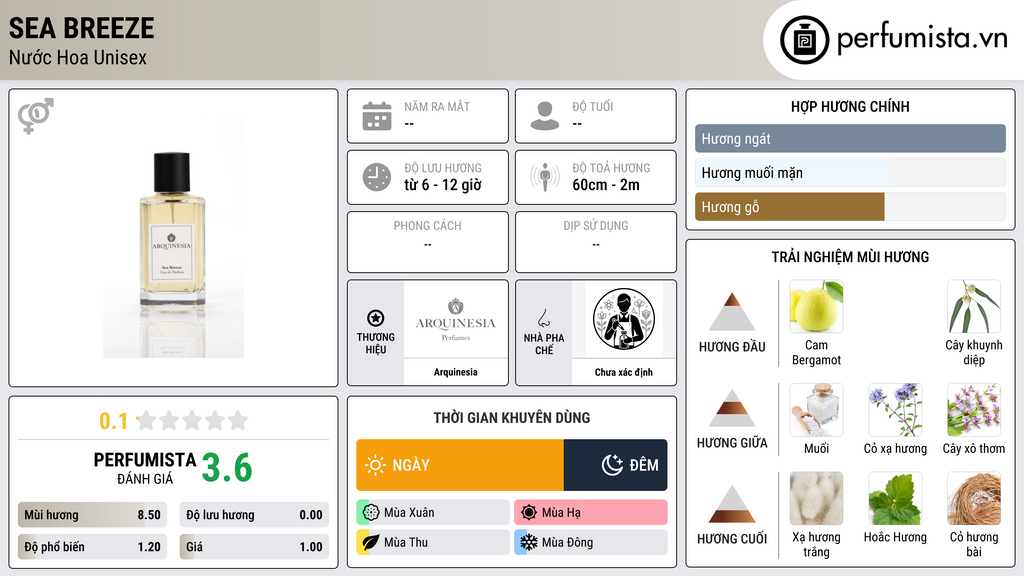
Task: Select the Hoắc Hương note image
Action: 895,499
